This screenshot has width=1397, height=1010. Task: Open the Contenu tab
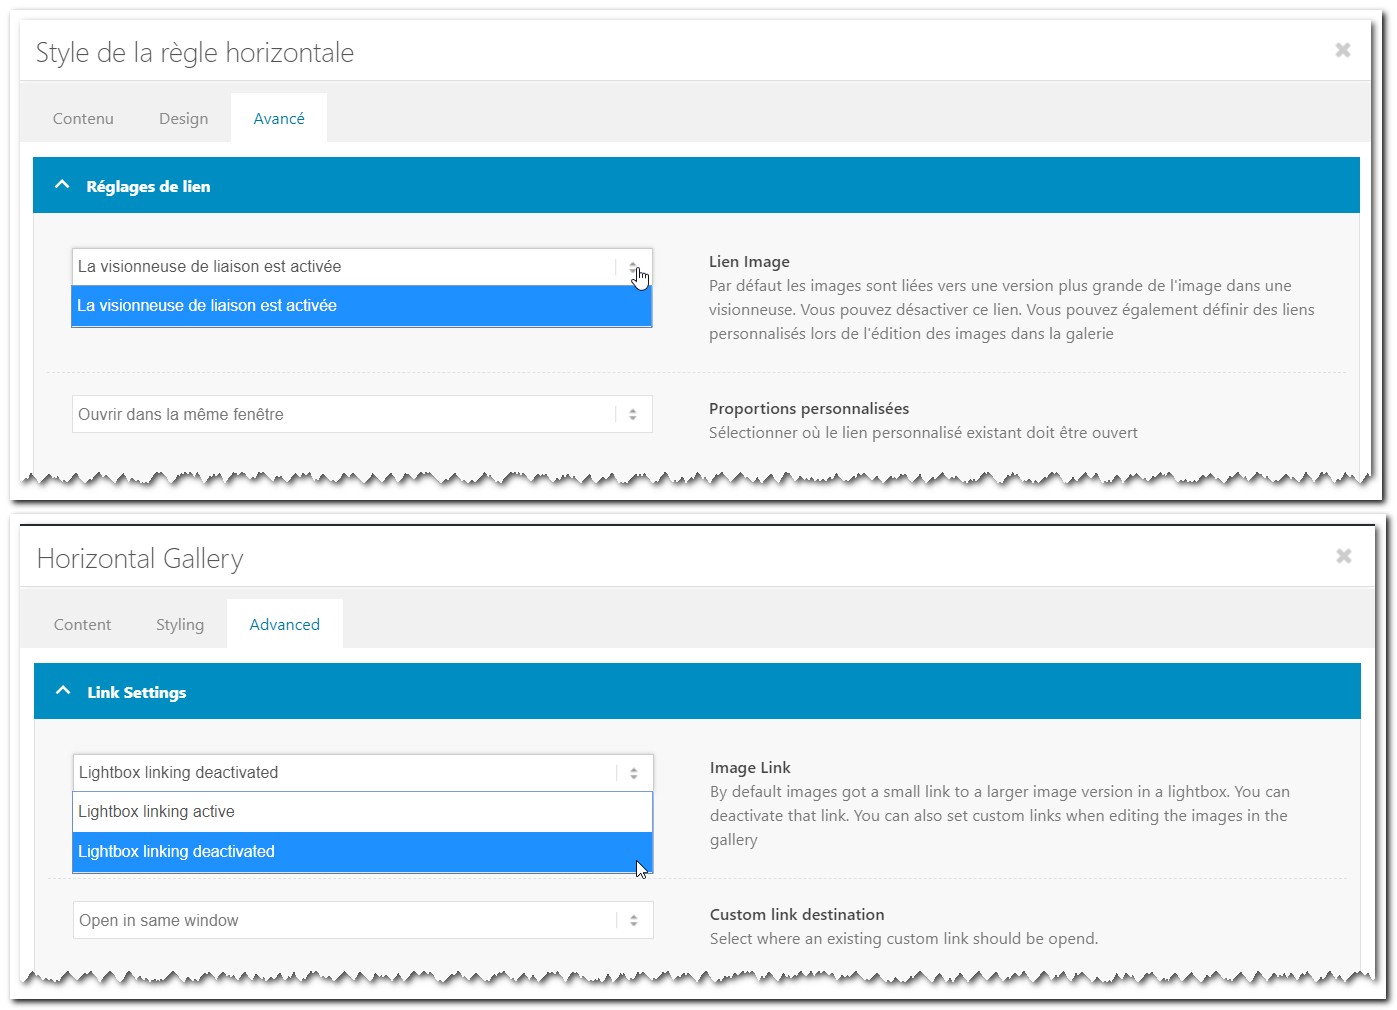(x=83, y=118)
